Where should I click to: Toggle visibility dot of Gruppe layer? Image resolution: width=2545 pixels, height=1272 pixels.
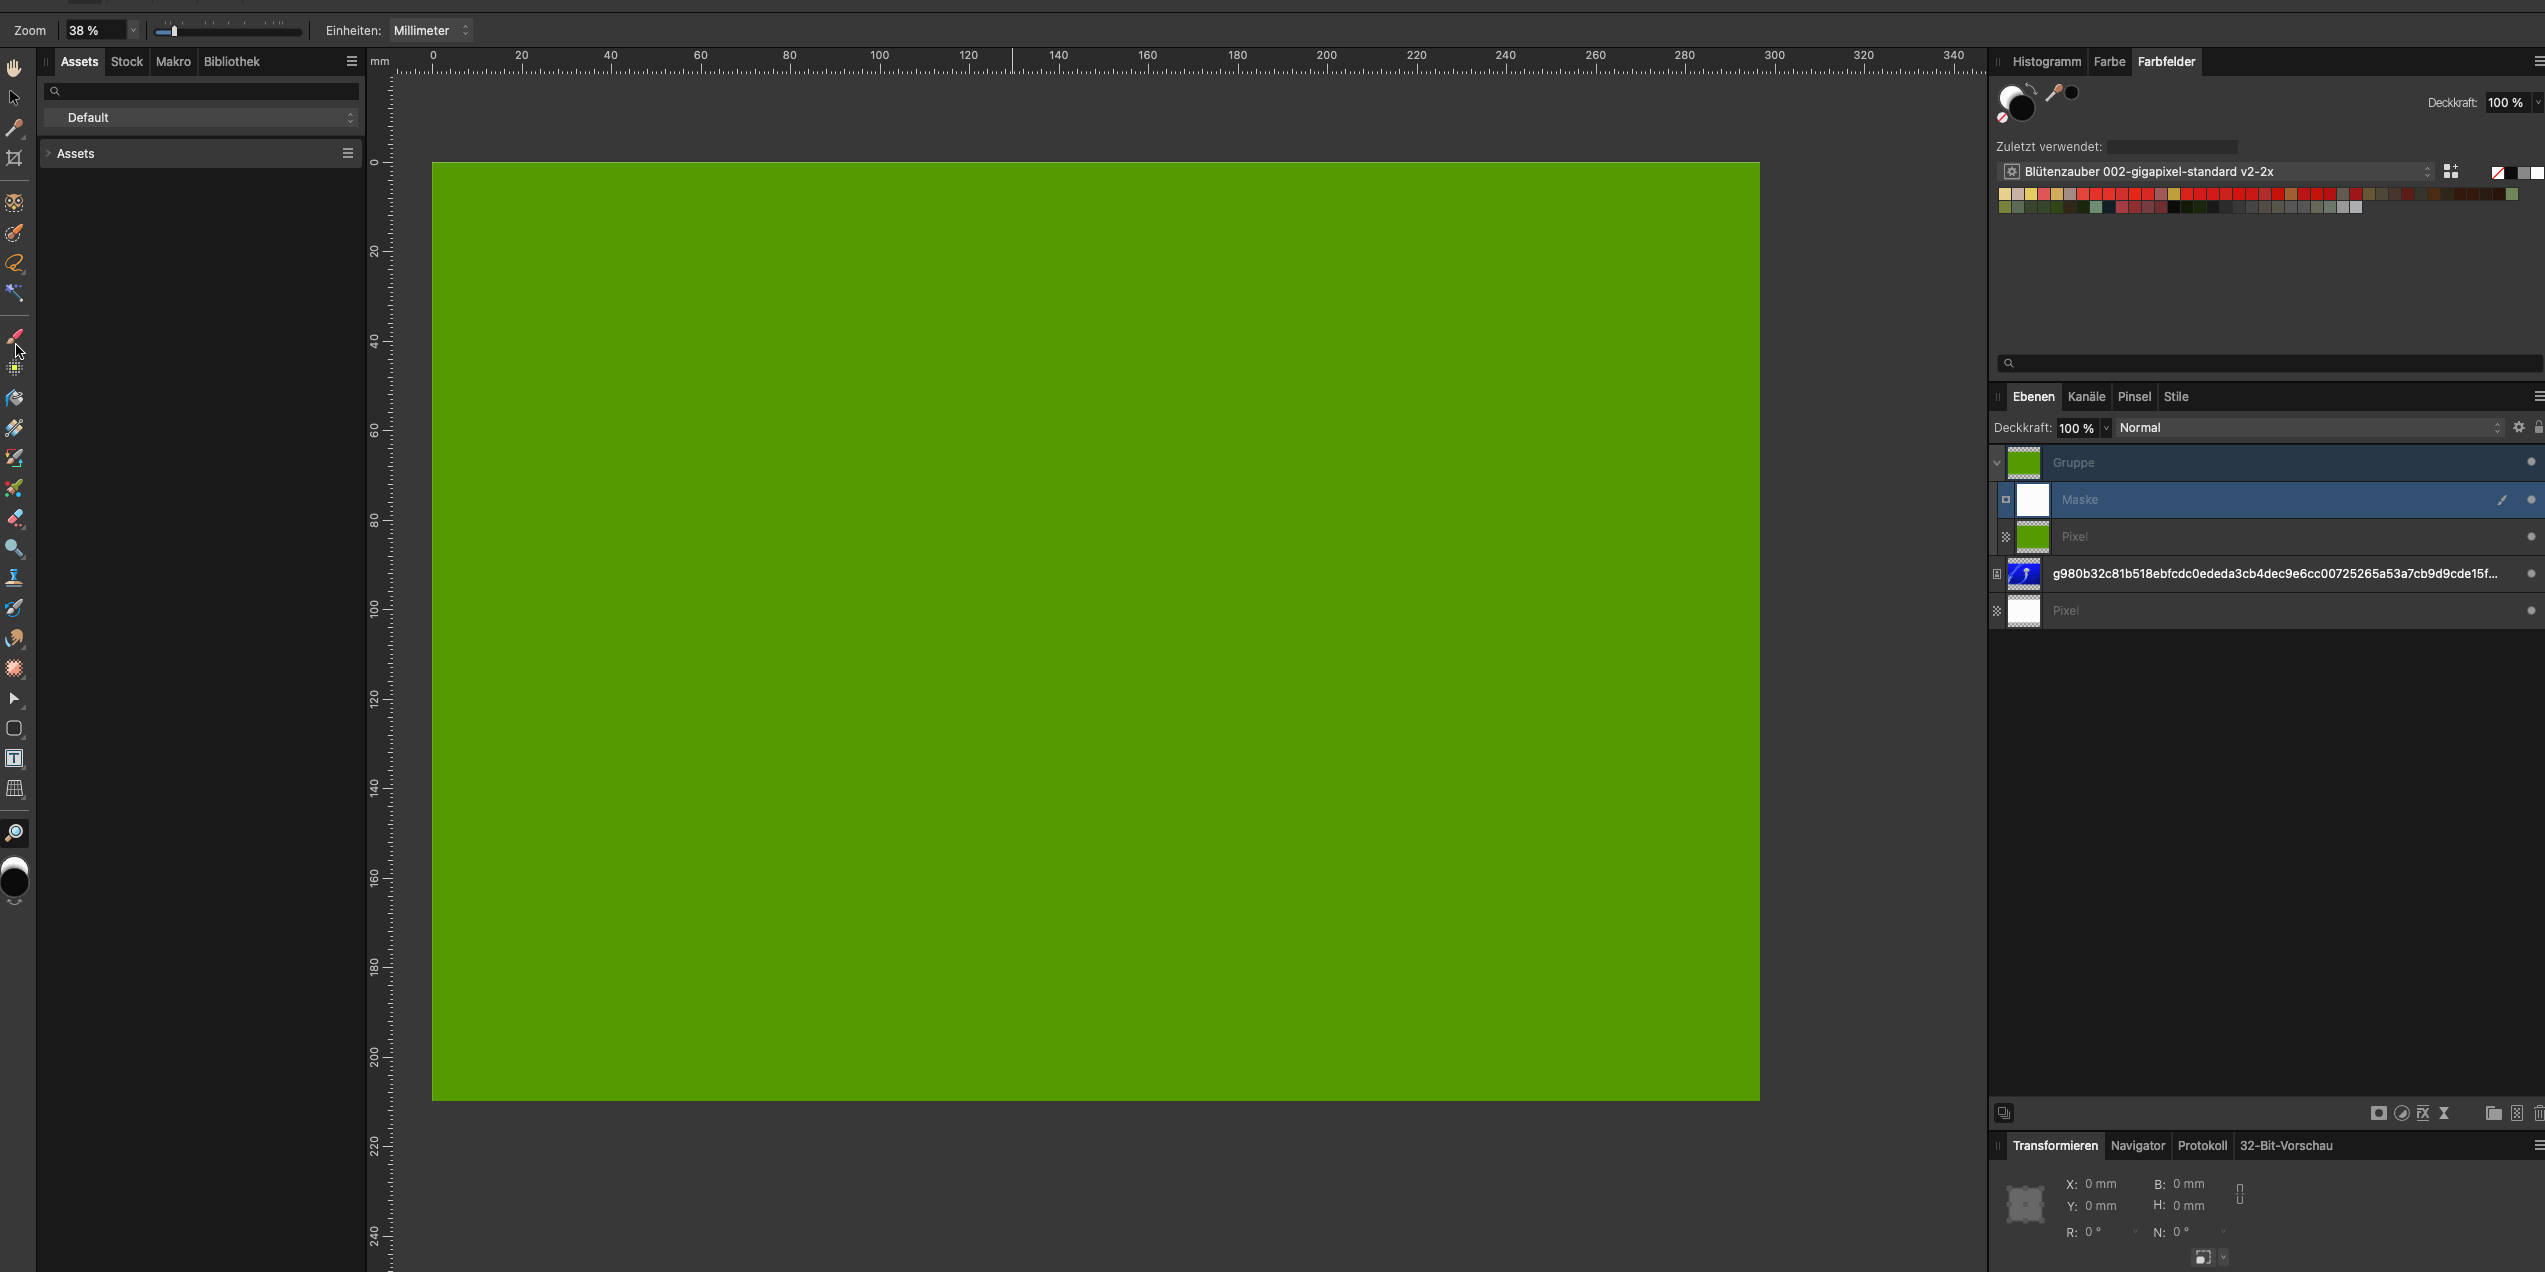pyautogui.click(x=2531, y=462)
